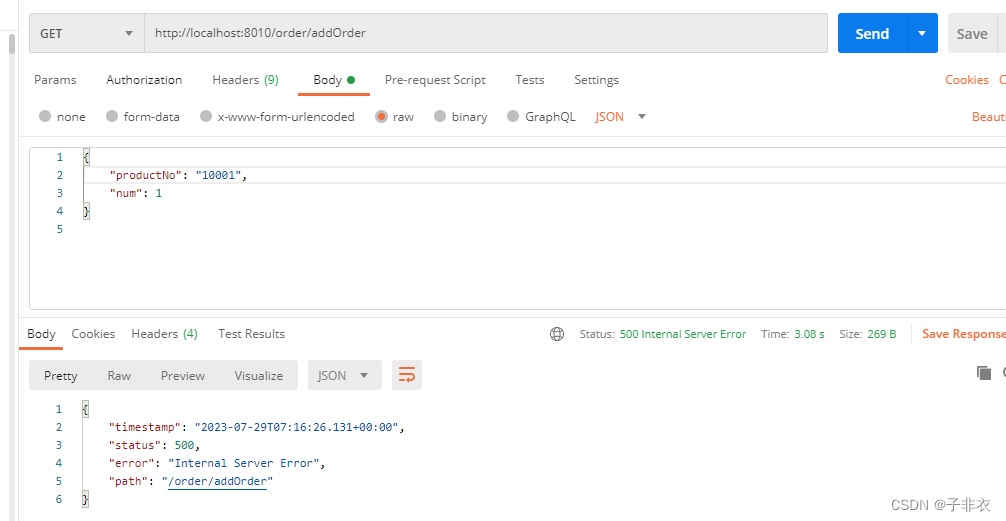Select the GraphQL body type
This screenshot has width=1006, height=521.
[541, 117]
